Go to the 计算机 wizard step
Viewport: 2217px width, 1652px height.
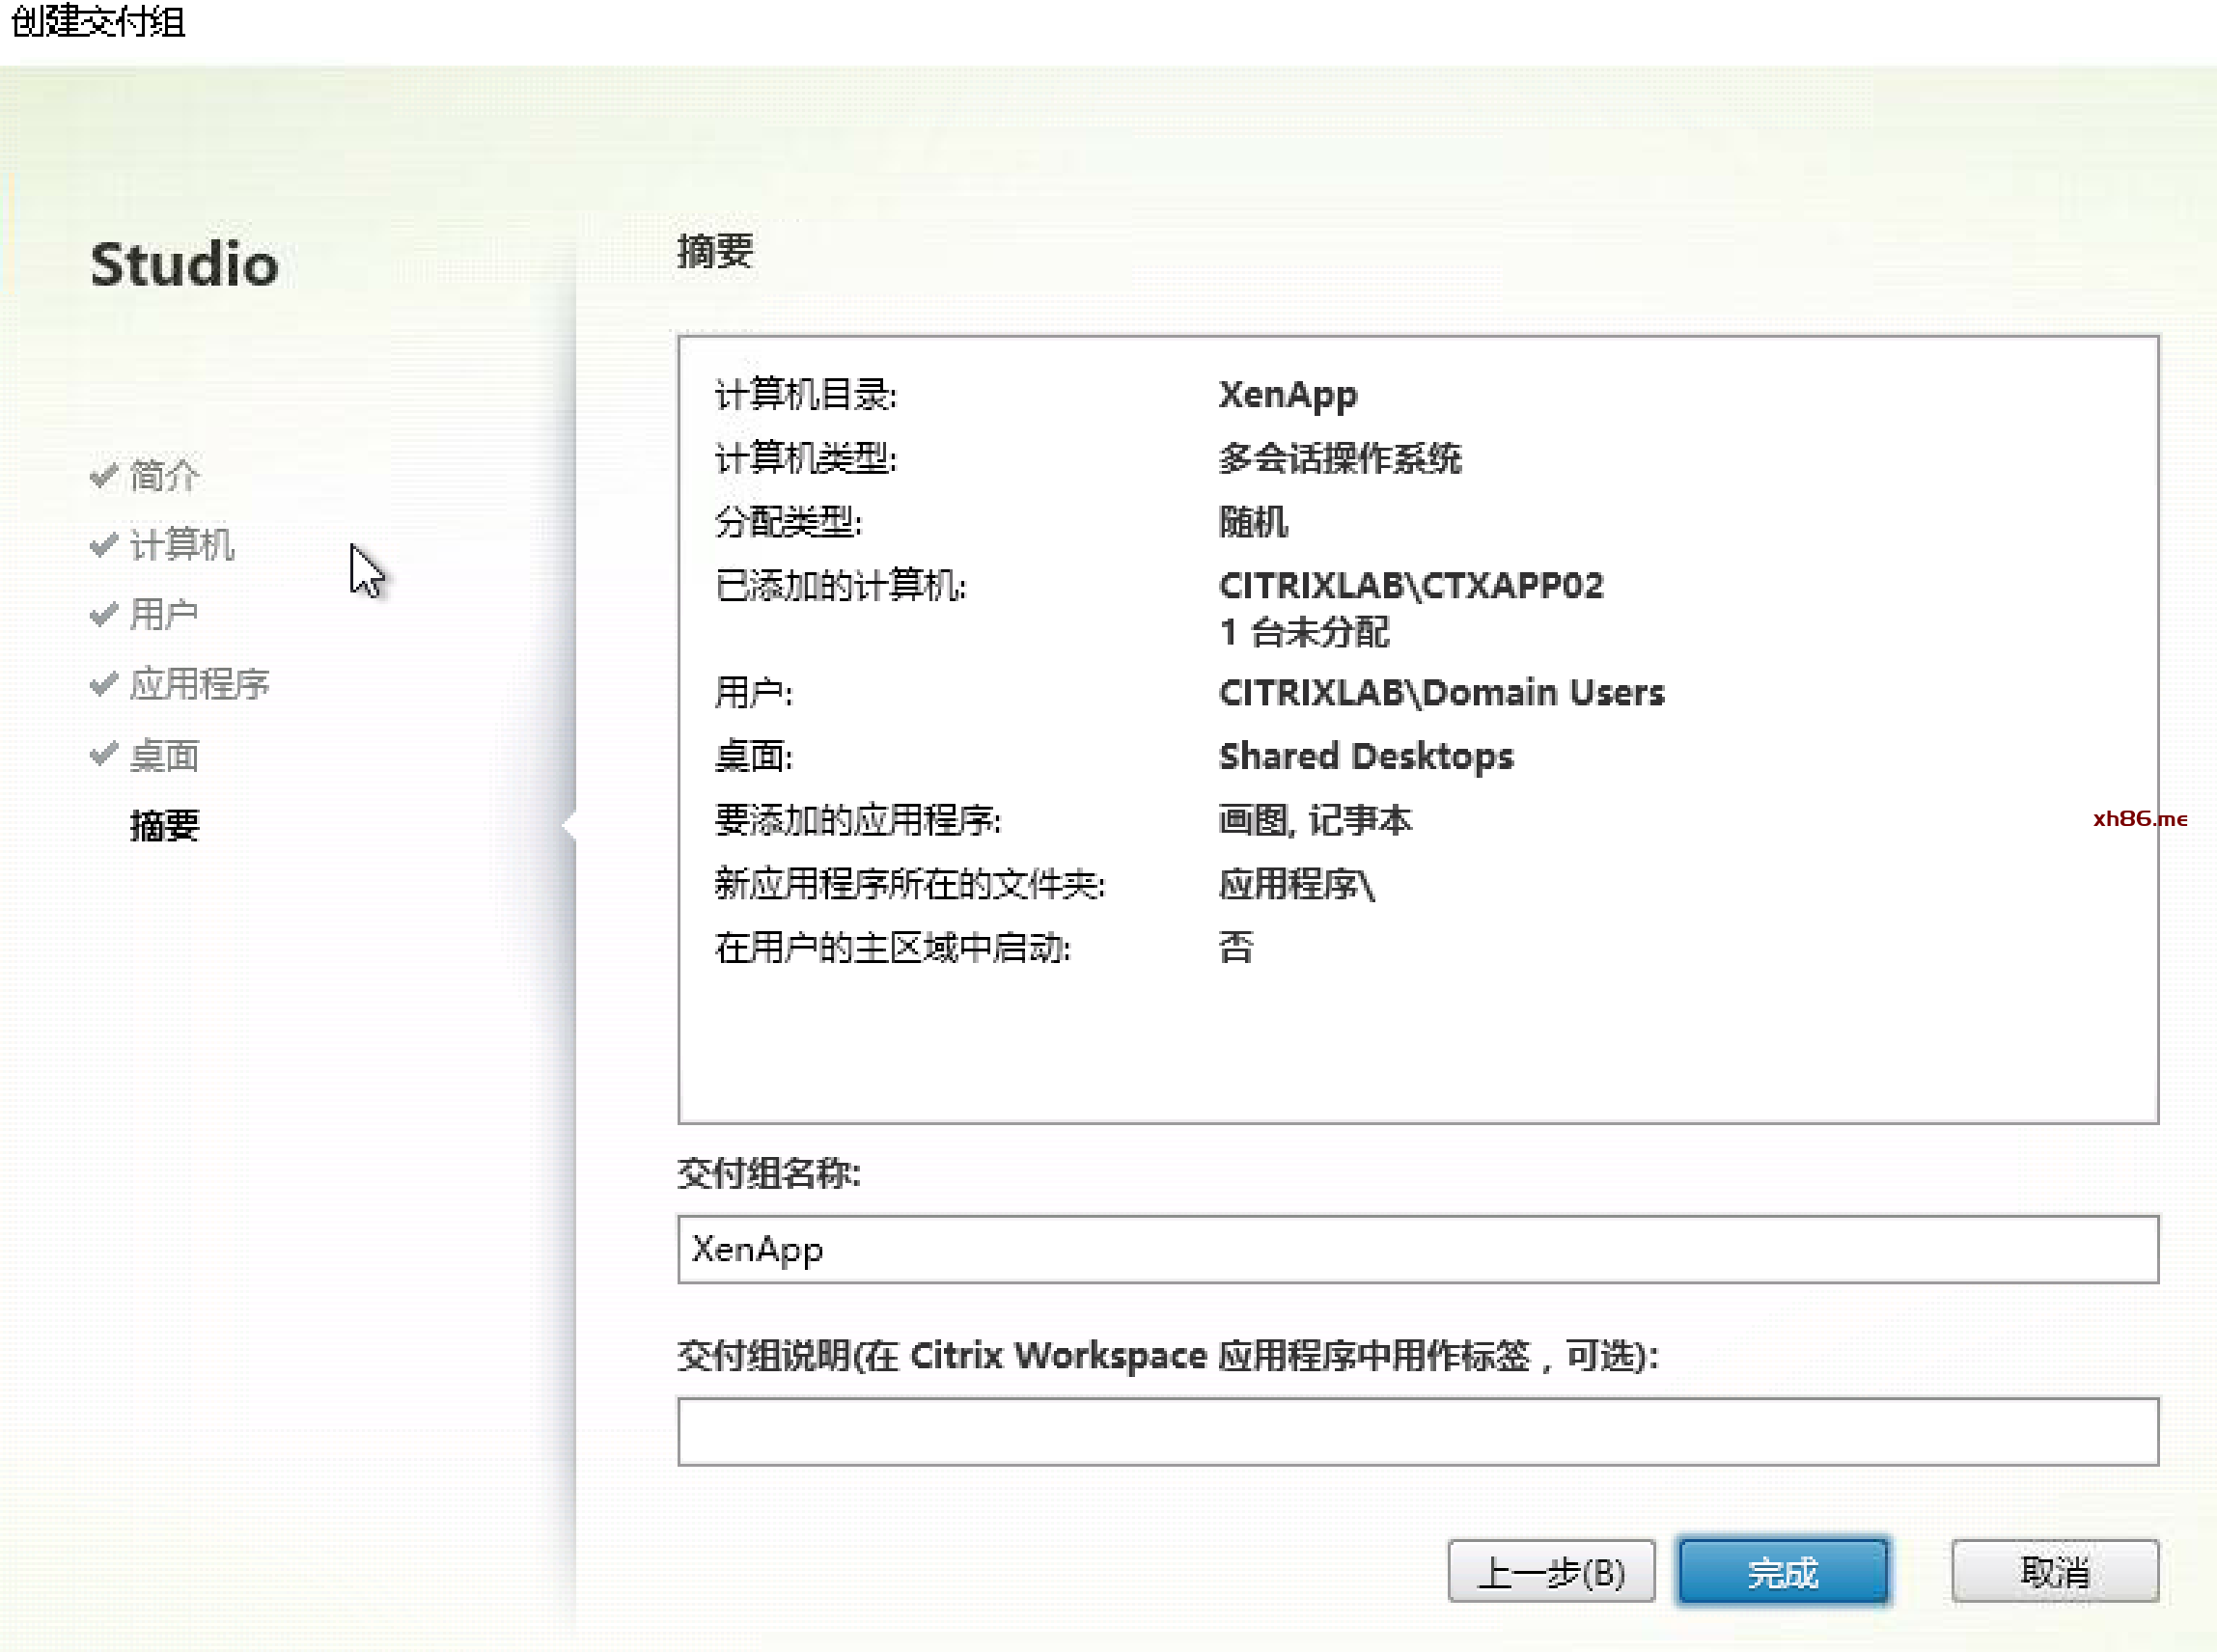tap(181, 546)
